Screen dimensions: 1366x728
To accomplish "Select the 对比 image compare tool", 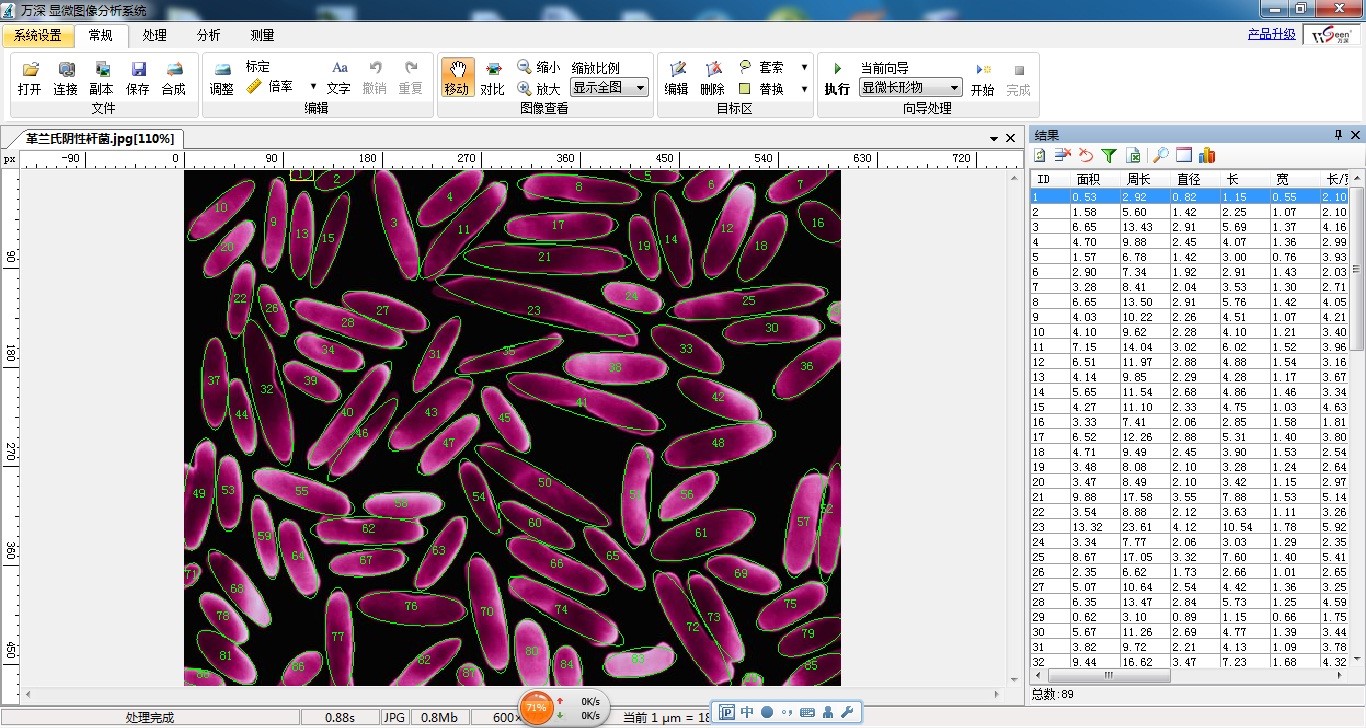I will pyautogui.click(x=492, y=78).
